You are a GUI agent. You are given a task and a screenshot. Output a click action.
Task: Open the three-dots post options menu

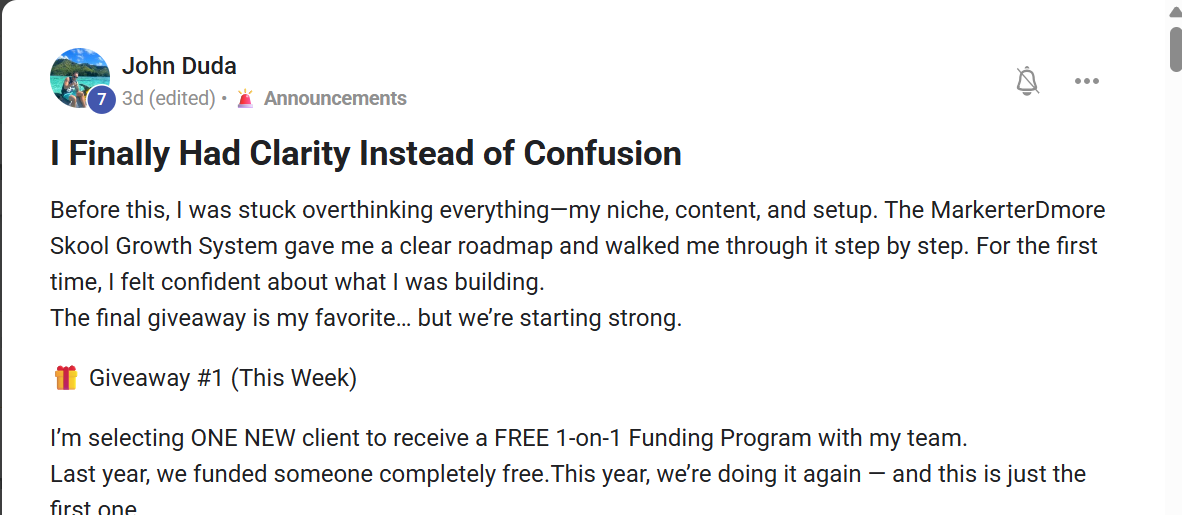click(1087, 81)
